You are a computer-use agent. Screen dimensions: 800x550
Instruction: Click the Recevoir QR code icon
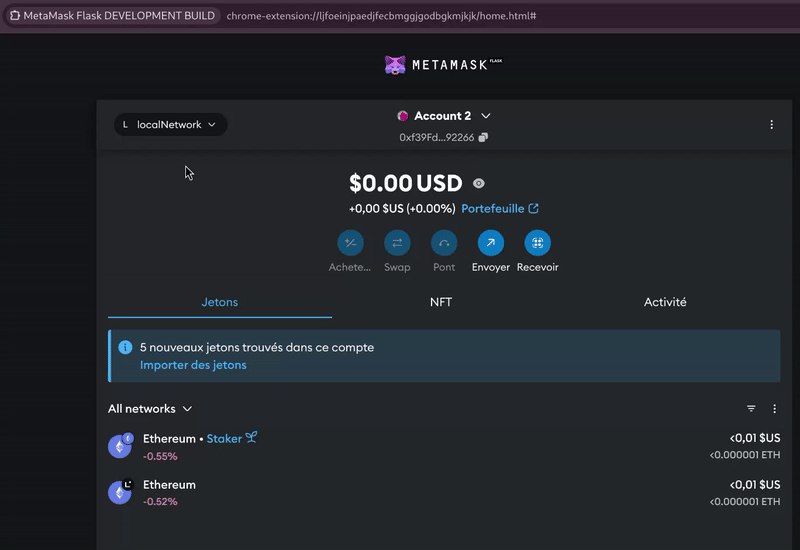pyautogui.click(x=537, y=243)
